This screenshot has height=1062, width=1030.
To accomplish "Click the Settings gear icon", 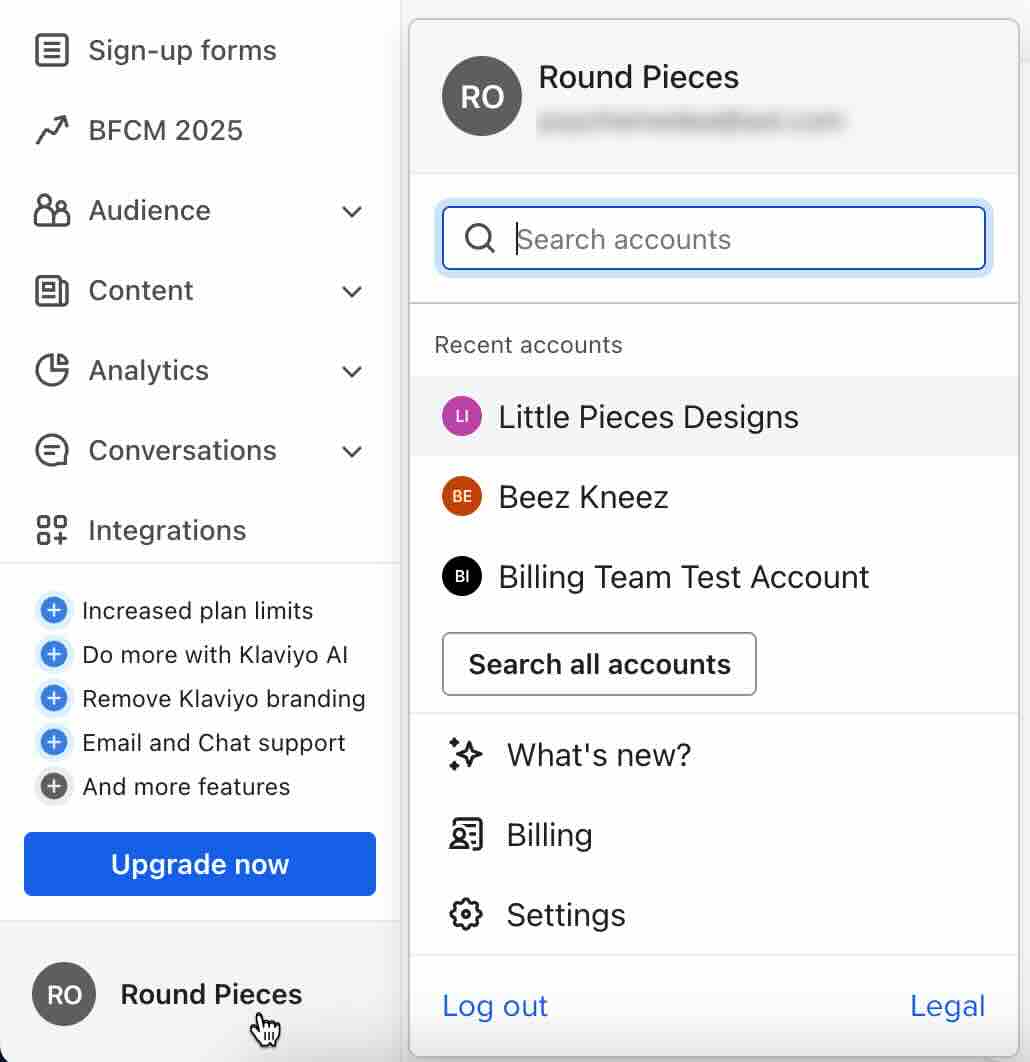I will click(465, 914).
